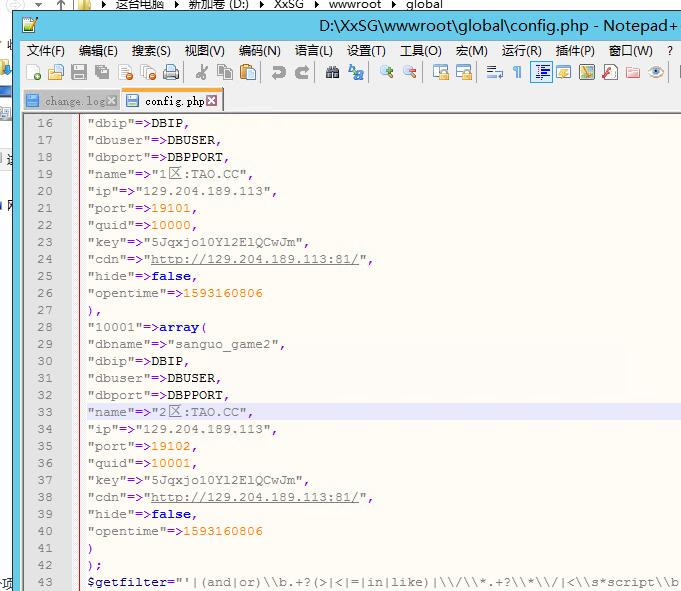Toggle Show All Characters pilcrow icon
Image resolution: width=681 pixels, height=591 pixels.
517,72
